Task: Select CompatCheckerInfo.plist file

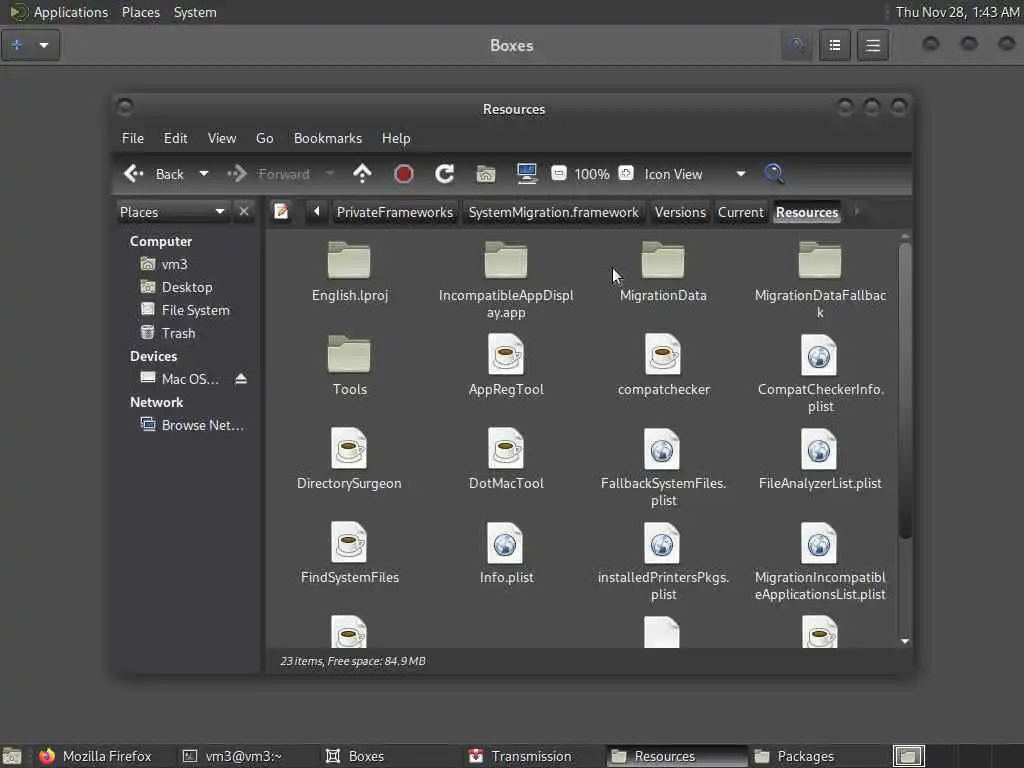Action: point(820,375)
